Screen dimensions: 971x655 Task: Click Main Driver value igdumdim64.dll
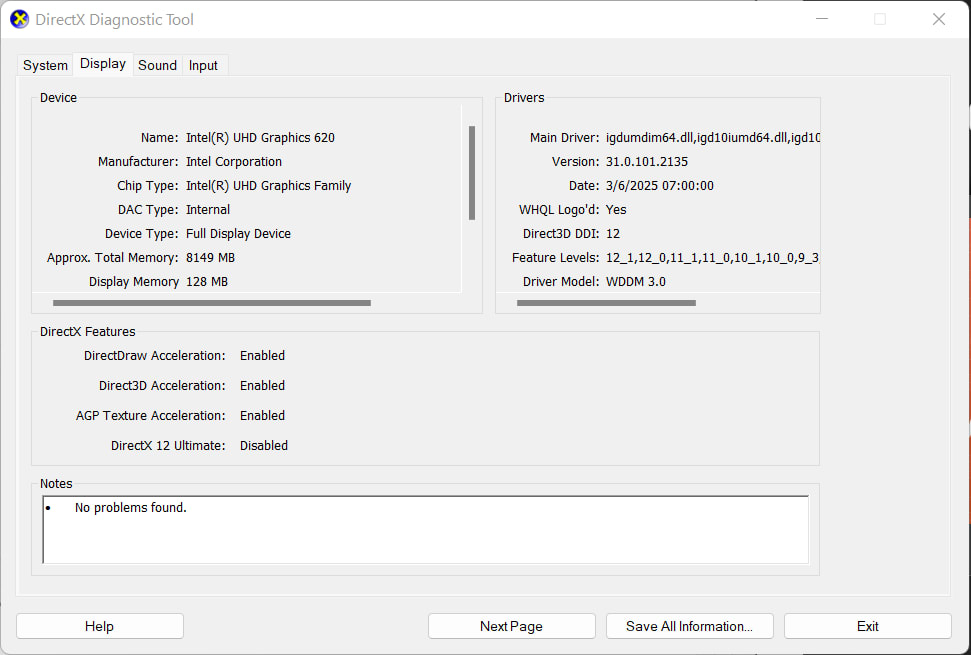pyautogui.click(x=713, y=137)
